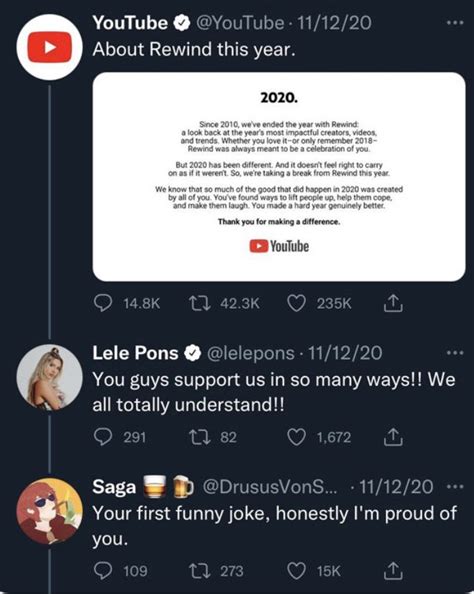Share Saga's tweet
Image resolution: width=474 pixels, height=594 pixels.
(x=393, y=571)
